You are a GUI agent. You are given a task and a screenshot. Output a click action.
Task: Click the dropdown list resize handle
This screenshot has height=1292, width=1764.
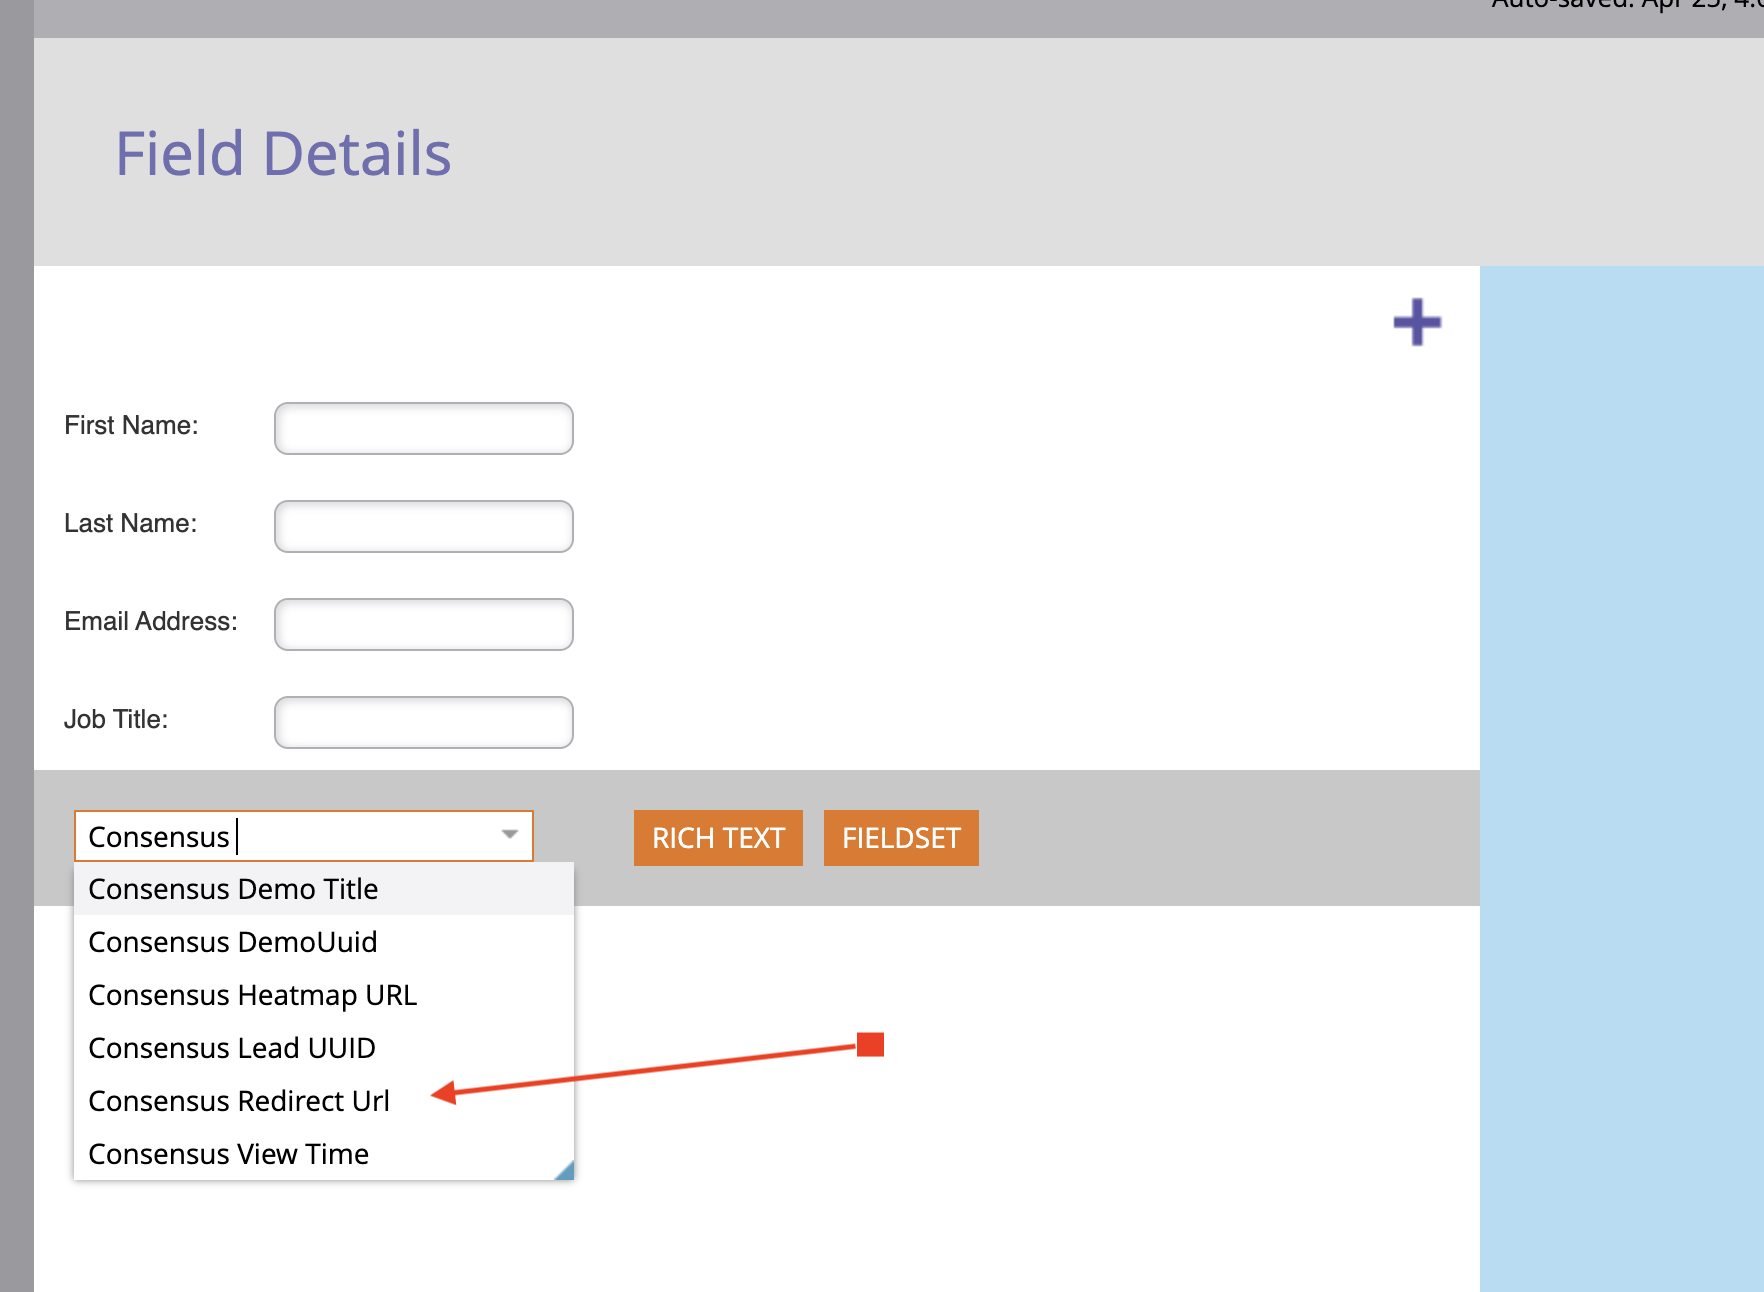pos(566,1172)
